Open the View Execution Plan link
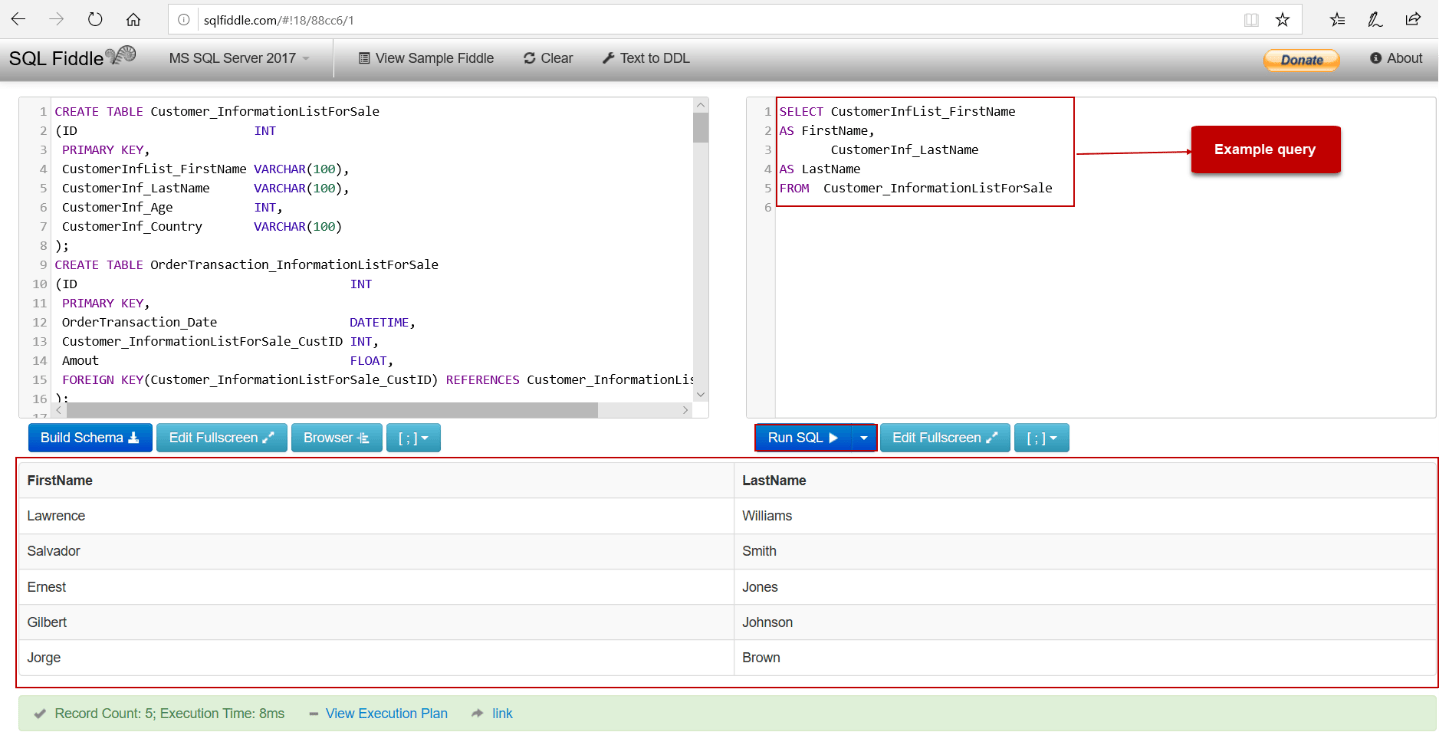The height and width of the screenshot is (732, 1439). 387,713
